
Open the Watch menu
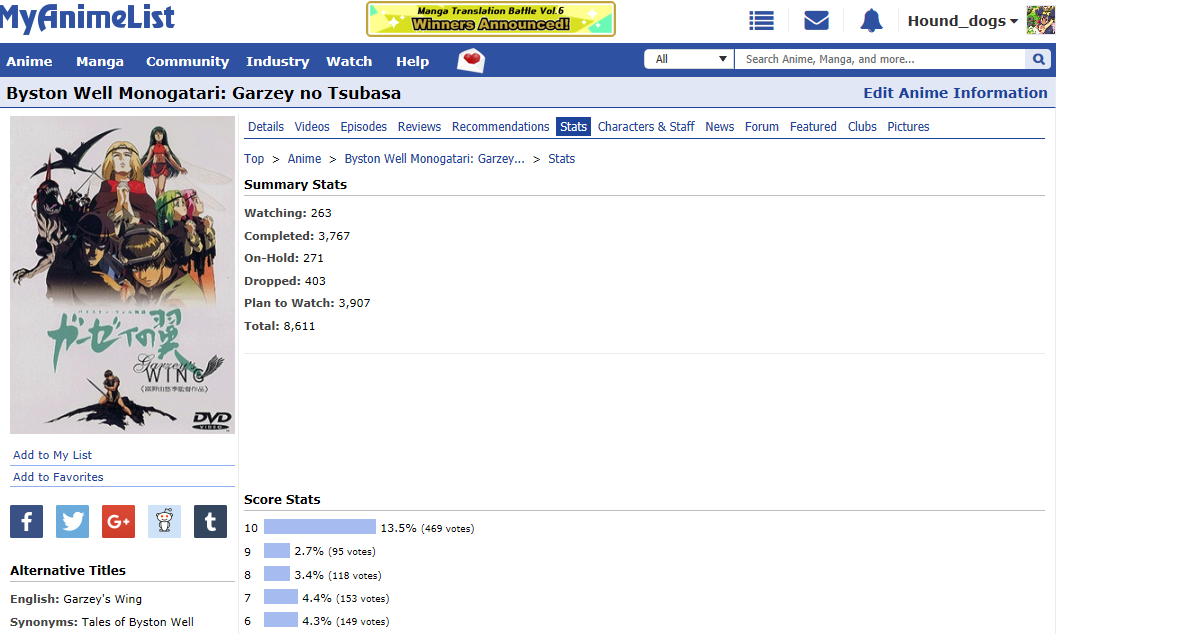click(349, 61)
